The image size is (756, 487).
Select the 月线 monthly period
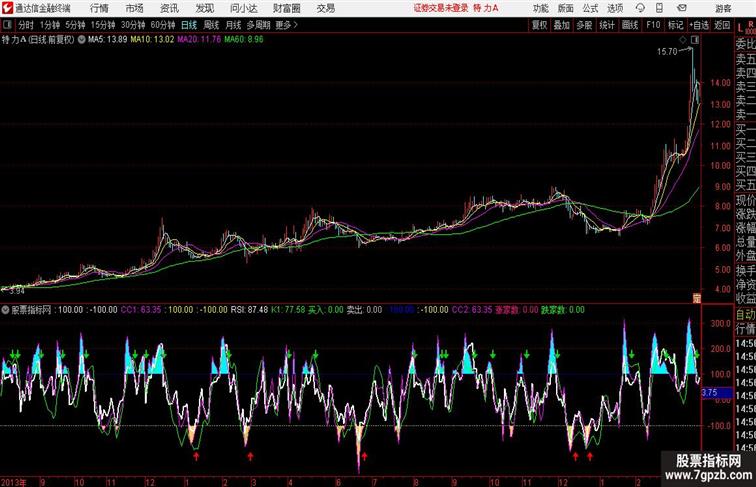click(233, 25)
